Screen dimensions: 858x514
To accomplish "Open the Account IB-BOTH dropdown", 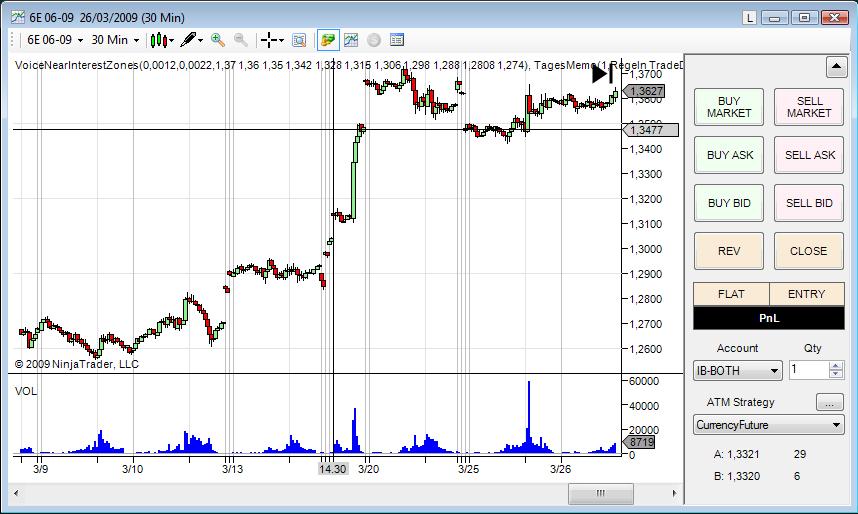I will pyautogui.click(x=738, y=371).
